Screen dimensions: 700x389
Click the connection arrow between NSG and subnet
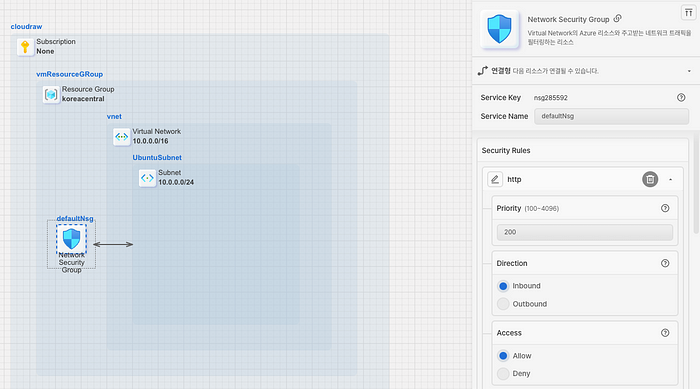tap(113, 244)
